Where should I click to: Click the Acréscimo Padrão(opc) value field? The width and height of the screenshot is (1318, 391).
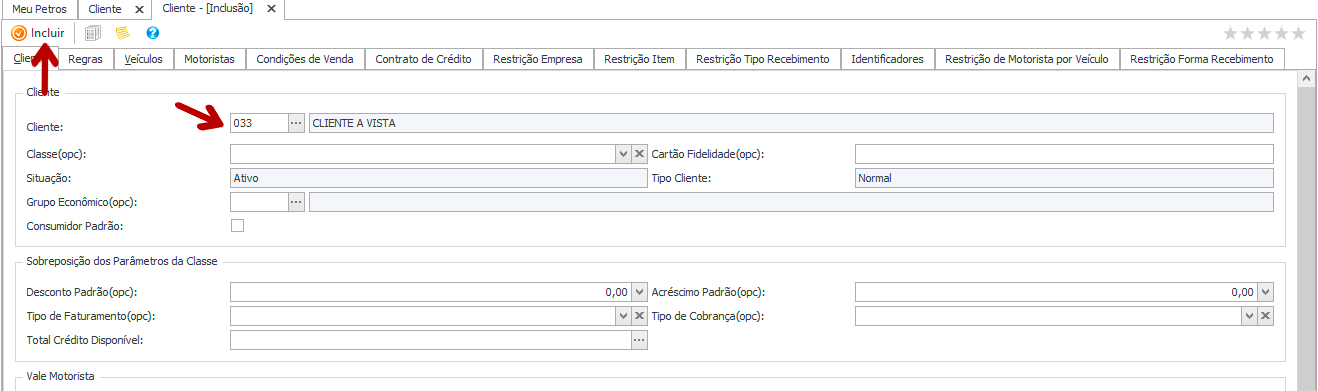1056,292
